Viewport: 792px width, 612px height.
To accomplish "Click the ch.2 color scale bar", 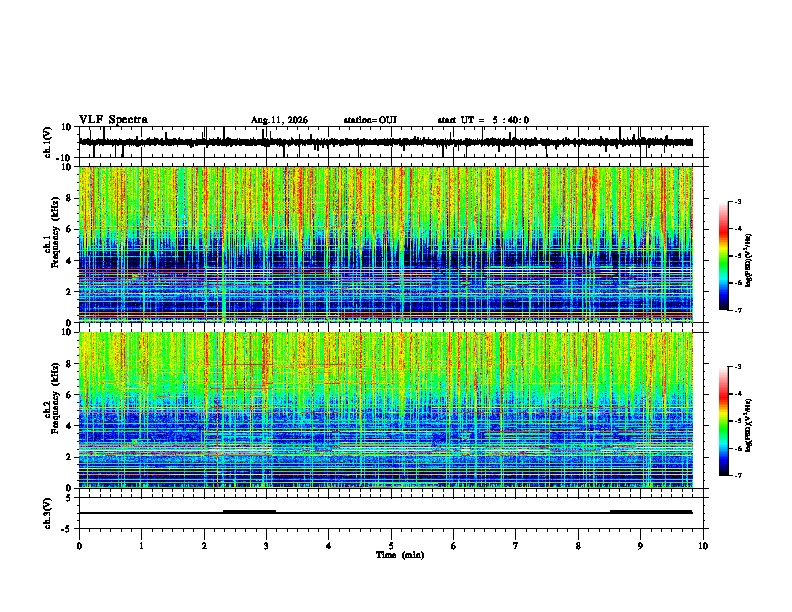I will [x=724, y=421].
